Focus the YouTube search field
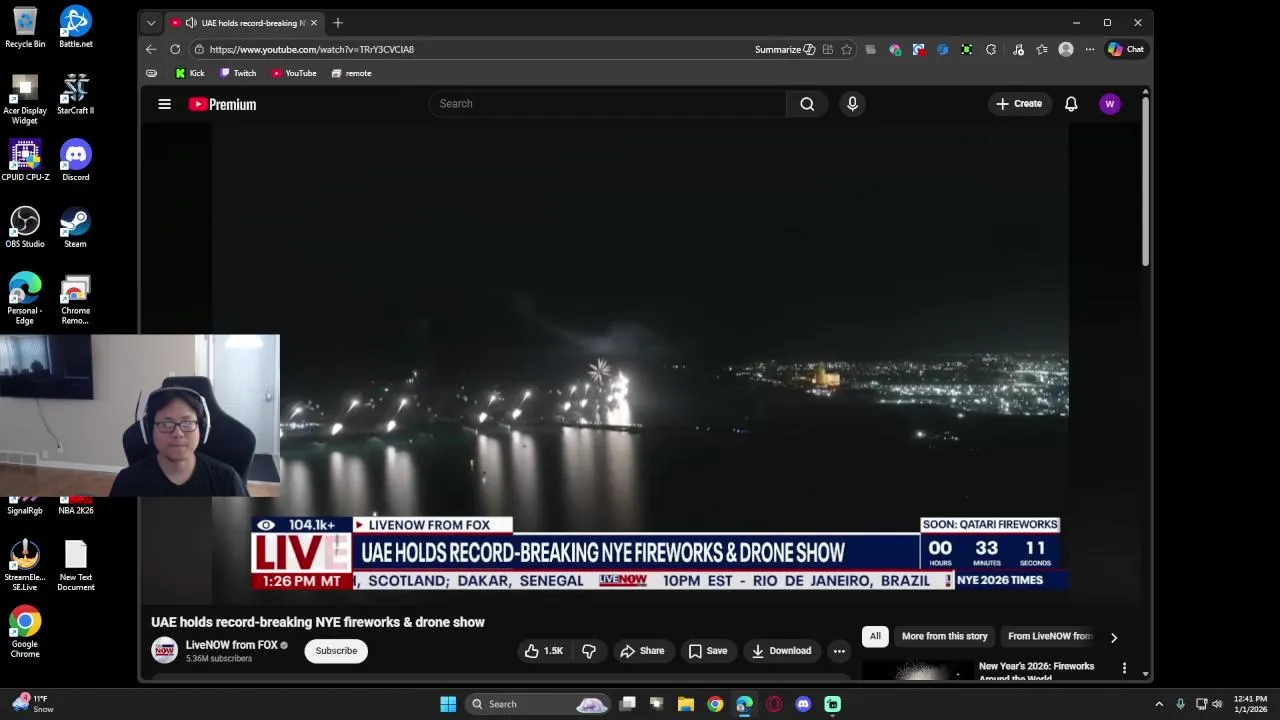The width and height of the screenshot is (1280, 720). pyautogui.click(x=608, y=104)
